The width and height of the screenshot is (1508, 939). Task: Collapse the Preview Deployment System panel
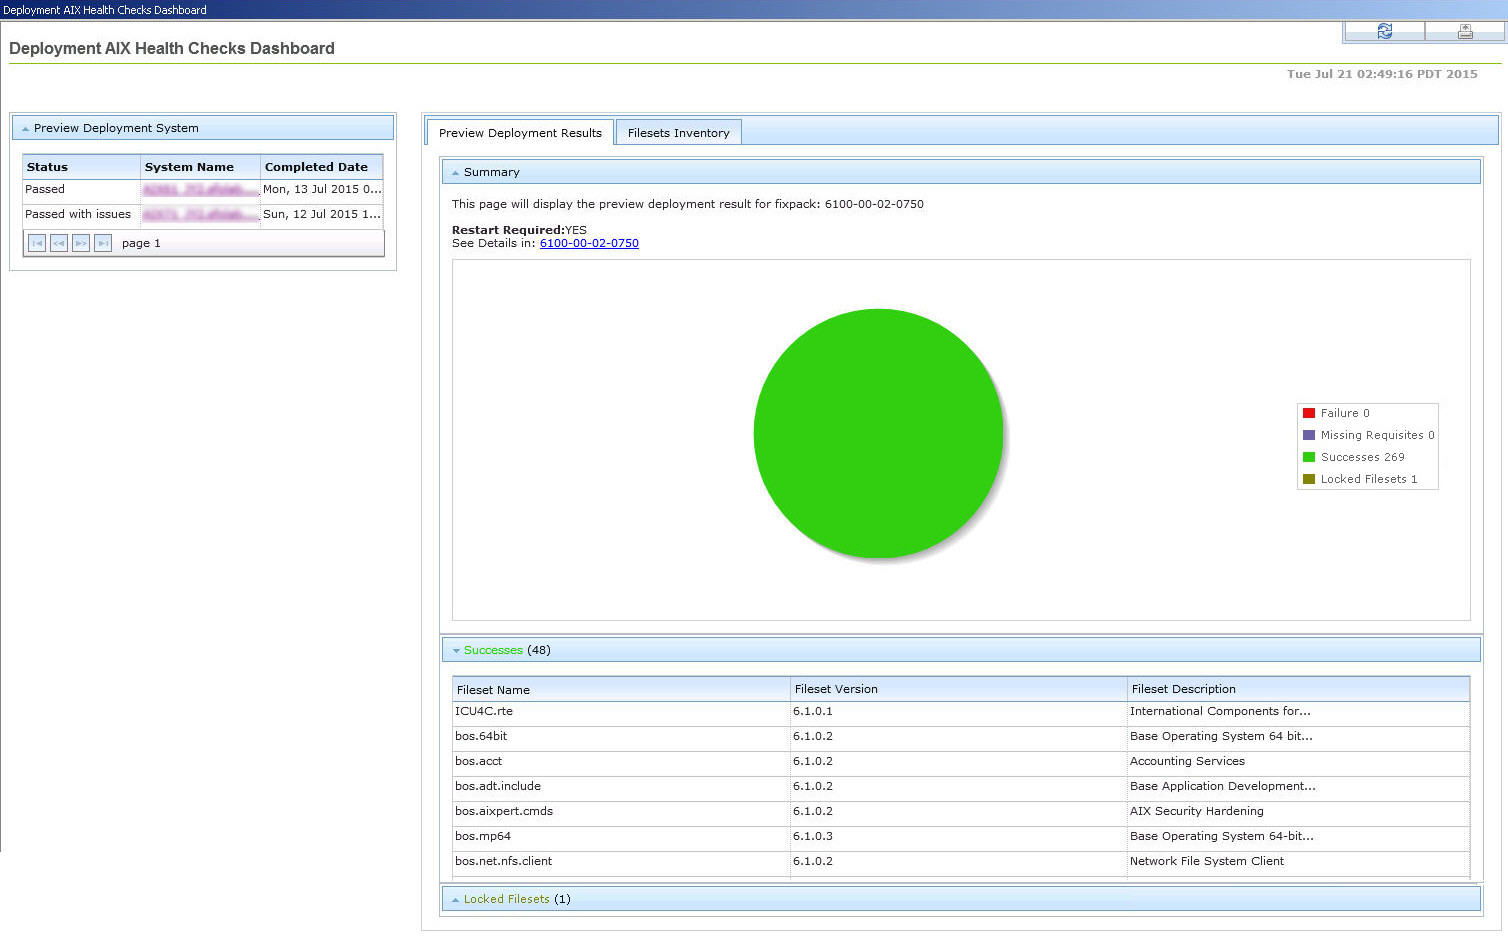click(26, 129)
